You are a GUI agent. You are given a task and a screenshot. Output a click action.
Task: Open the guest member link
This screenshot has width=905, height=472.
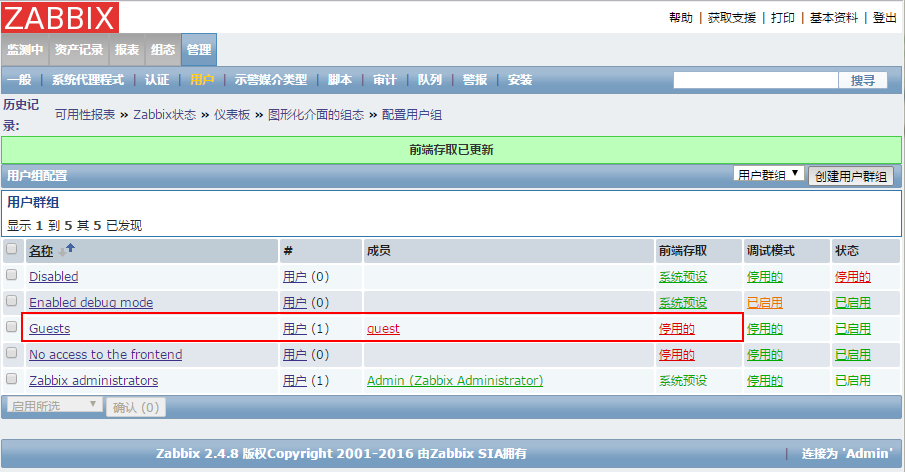(383, 328)
